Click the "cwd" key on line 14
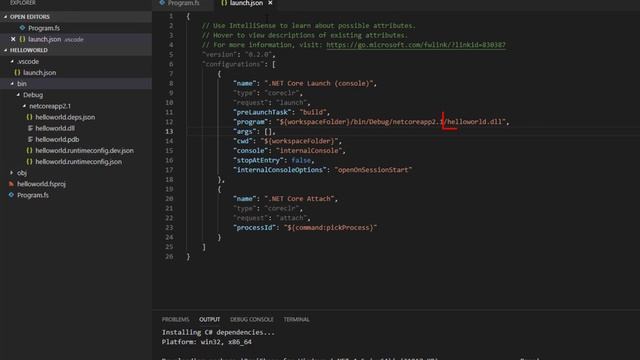The width and height of the screenshot is (640, 360). tap(243, 141)
